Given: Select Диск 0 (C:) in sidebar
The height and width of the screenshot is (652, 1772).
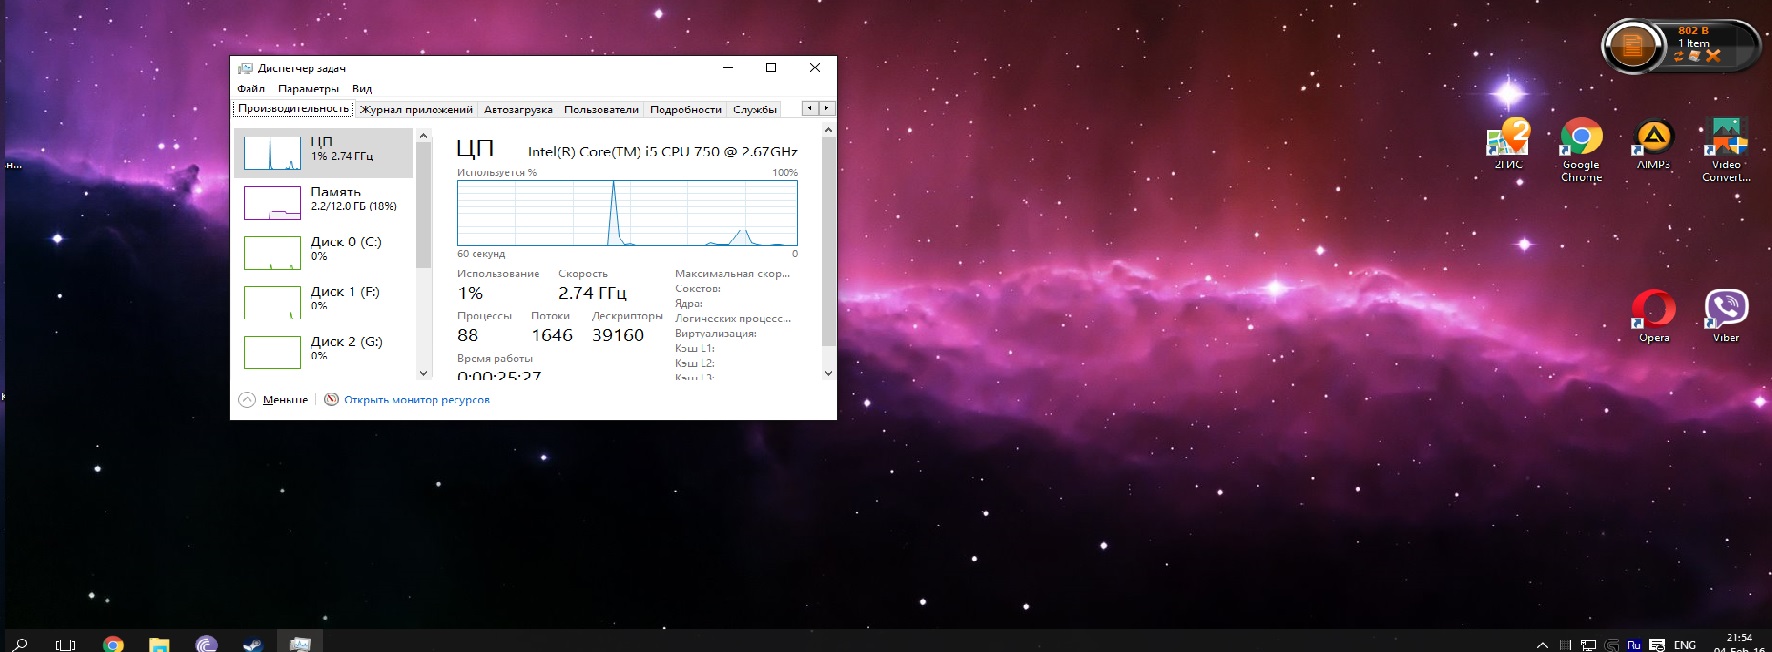Looking at the screenshot, I should pos(323,253).
